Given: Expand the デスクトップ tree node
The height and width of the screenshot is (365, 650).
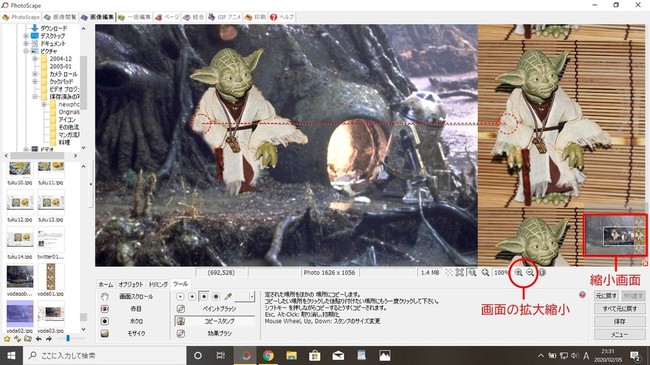Looking at the screenshot, I should coord(26,36).
